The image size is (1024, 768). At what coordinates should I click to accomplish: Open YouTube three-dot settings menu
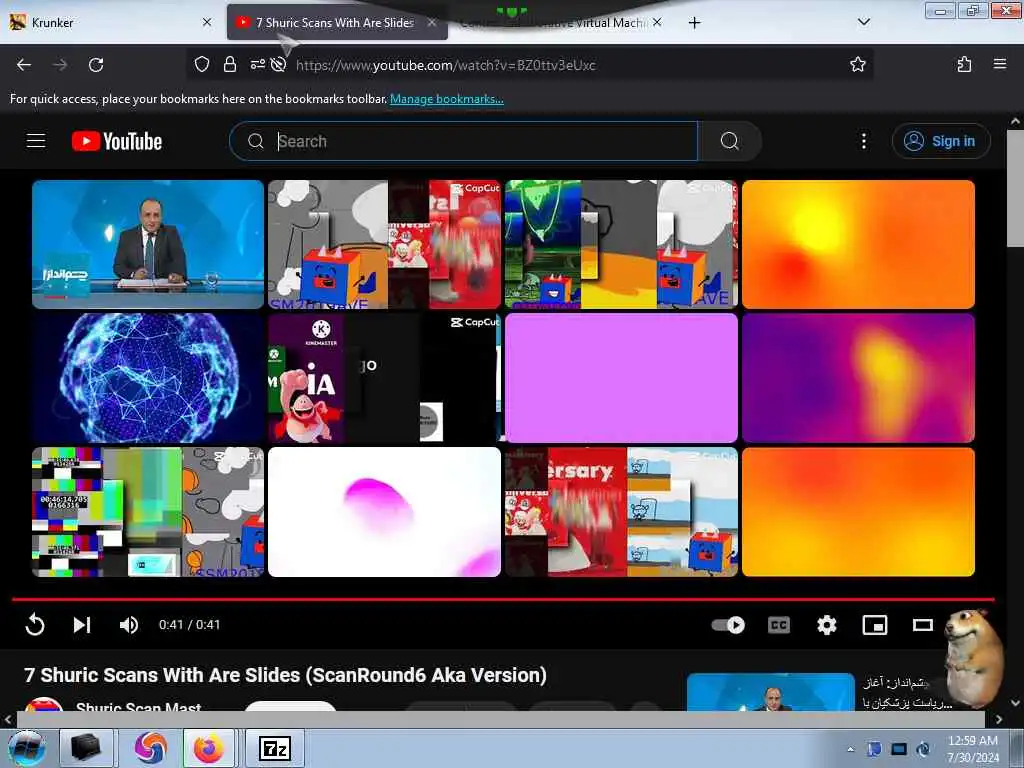pyautogui.click(x=863, y=141)
